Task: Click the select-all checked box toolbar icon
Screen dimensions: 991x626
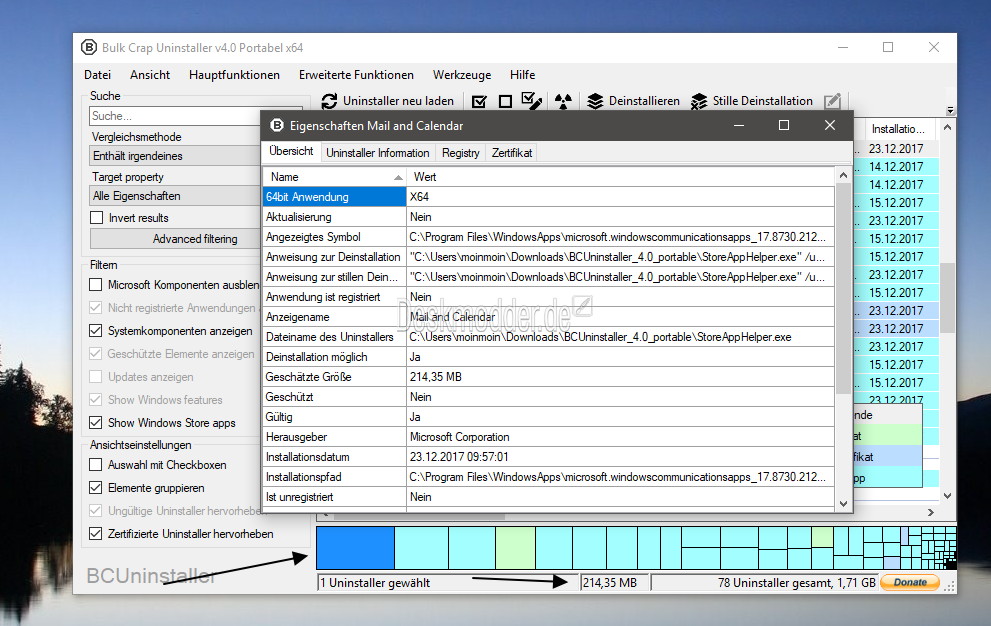Action: point(479,101)
